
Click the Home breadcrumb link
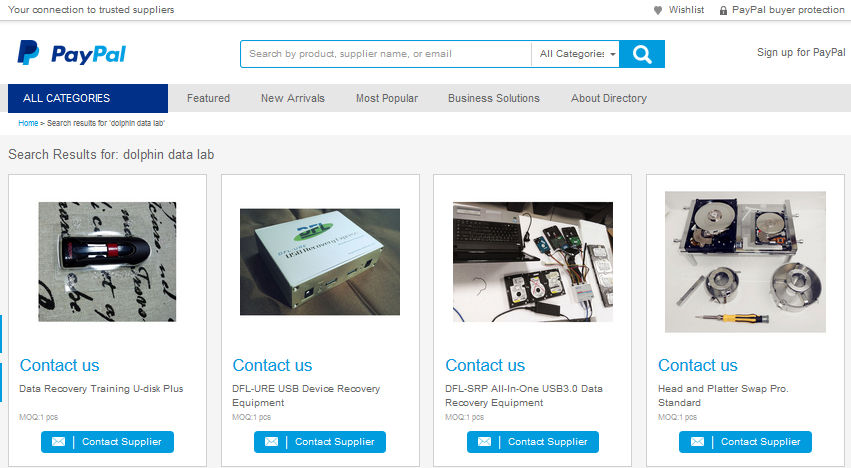point(28,123)
